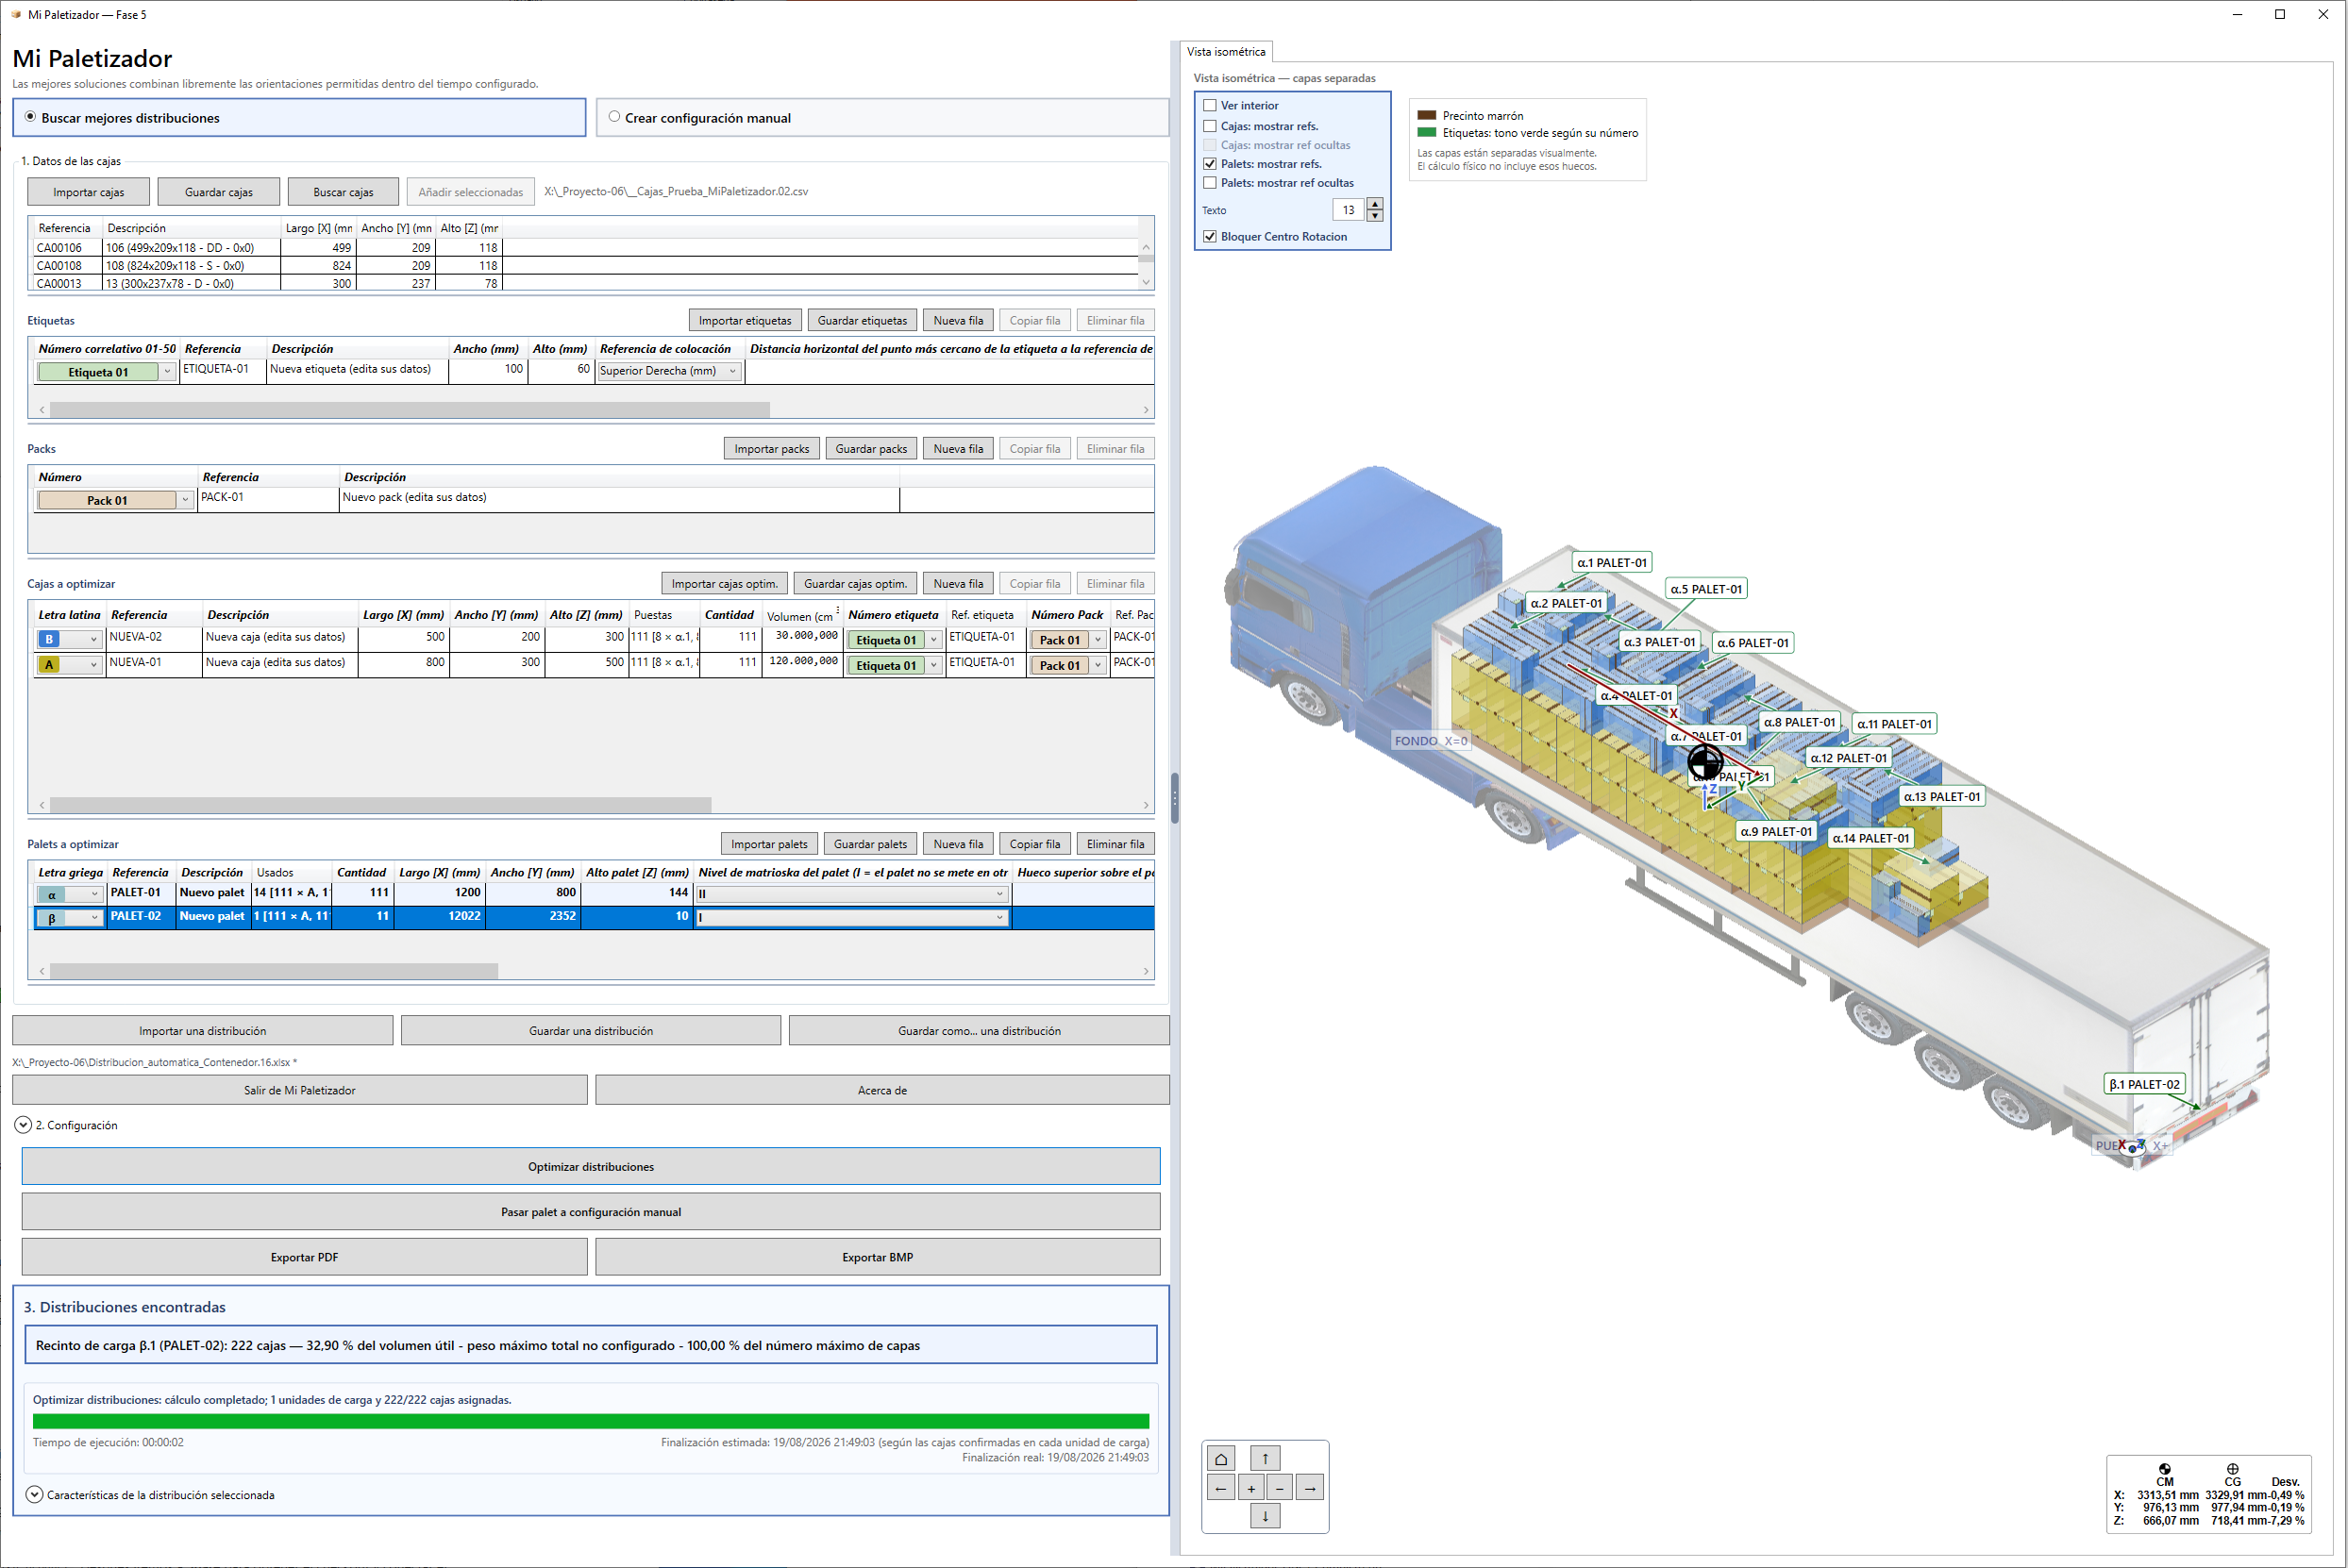The width and height of the screenshot is (2348, 1568).
Task: Click the center-of-mass marker on the truck
Action: click(1705, 764)
